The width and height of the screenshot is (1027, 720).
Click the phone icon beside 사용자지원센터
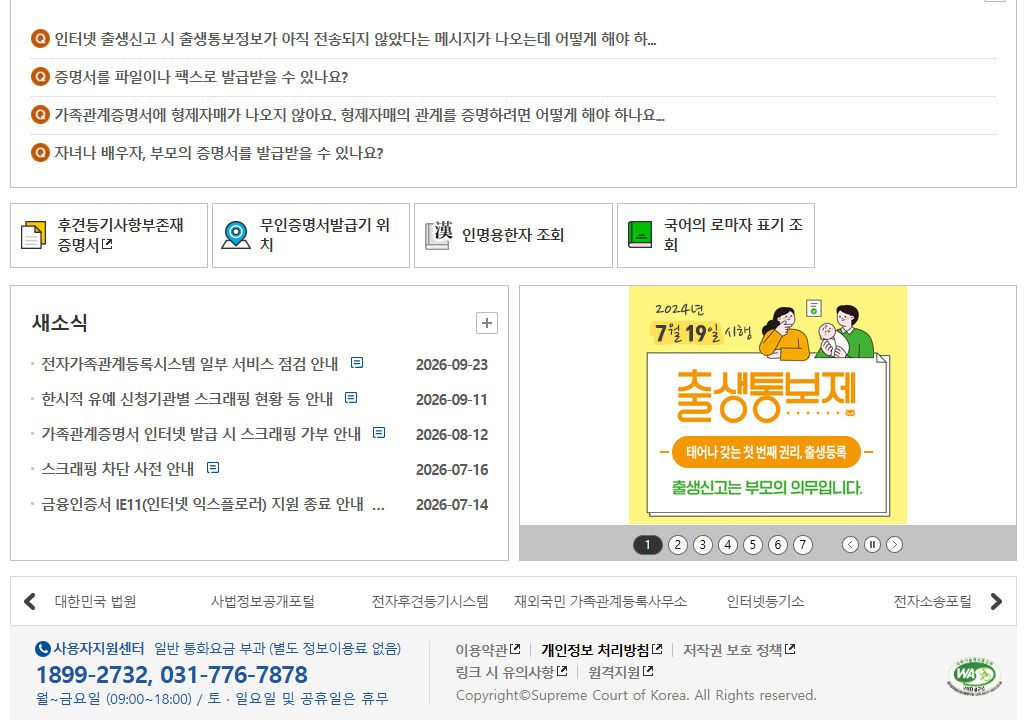[x=43, y=649]
